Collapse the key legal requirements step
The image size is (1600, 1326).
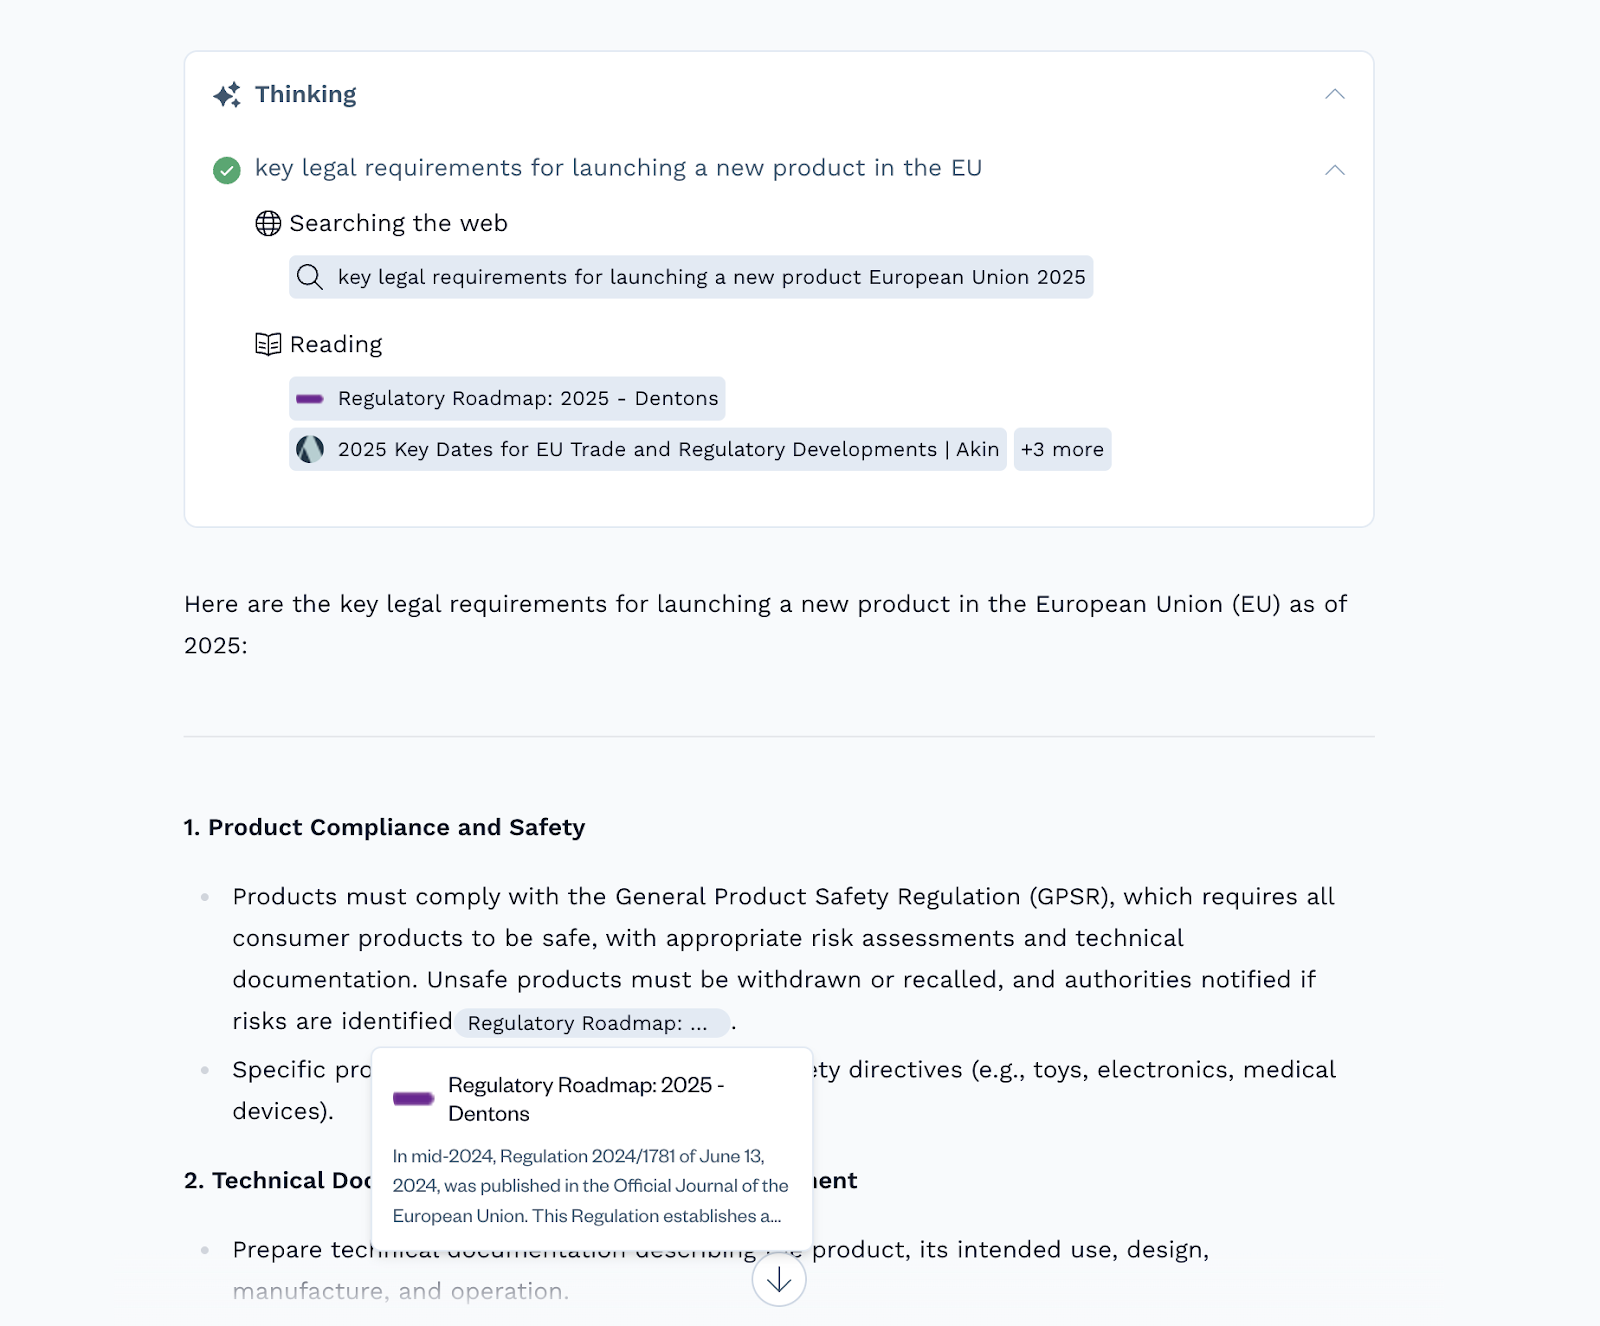pyautogui.click(x=1334, y=170)
